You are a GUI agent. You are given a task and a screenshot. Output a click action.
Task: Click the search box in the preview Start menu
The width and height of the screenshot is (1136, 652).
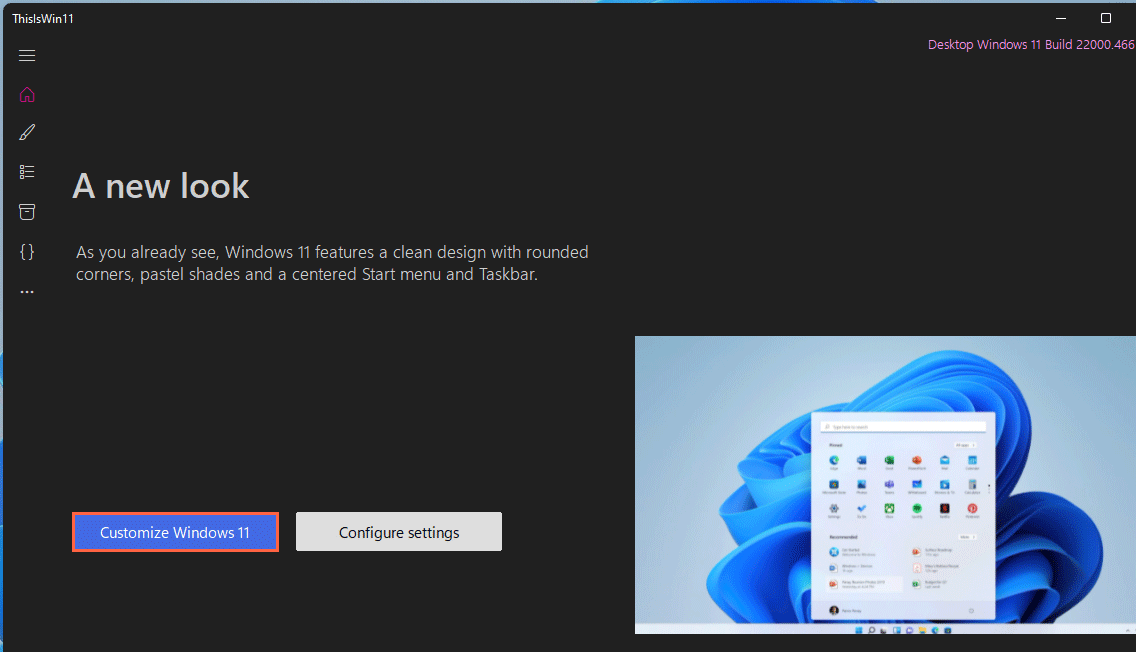click(903, 427)
